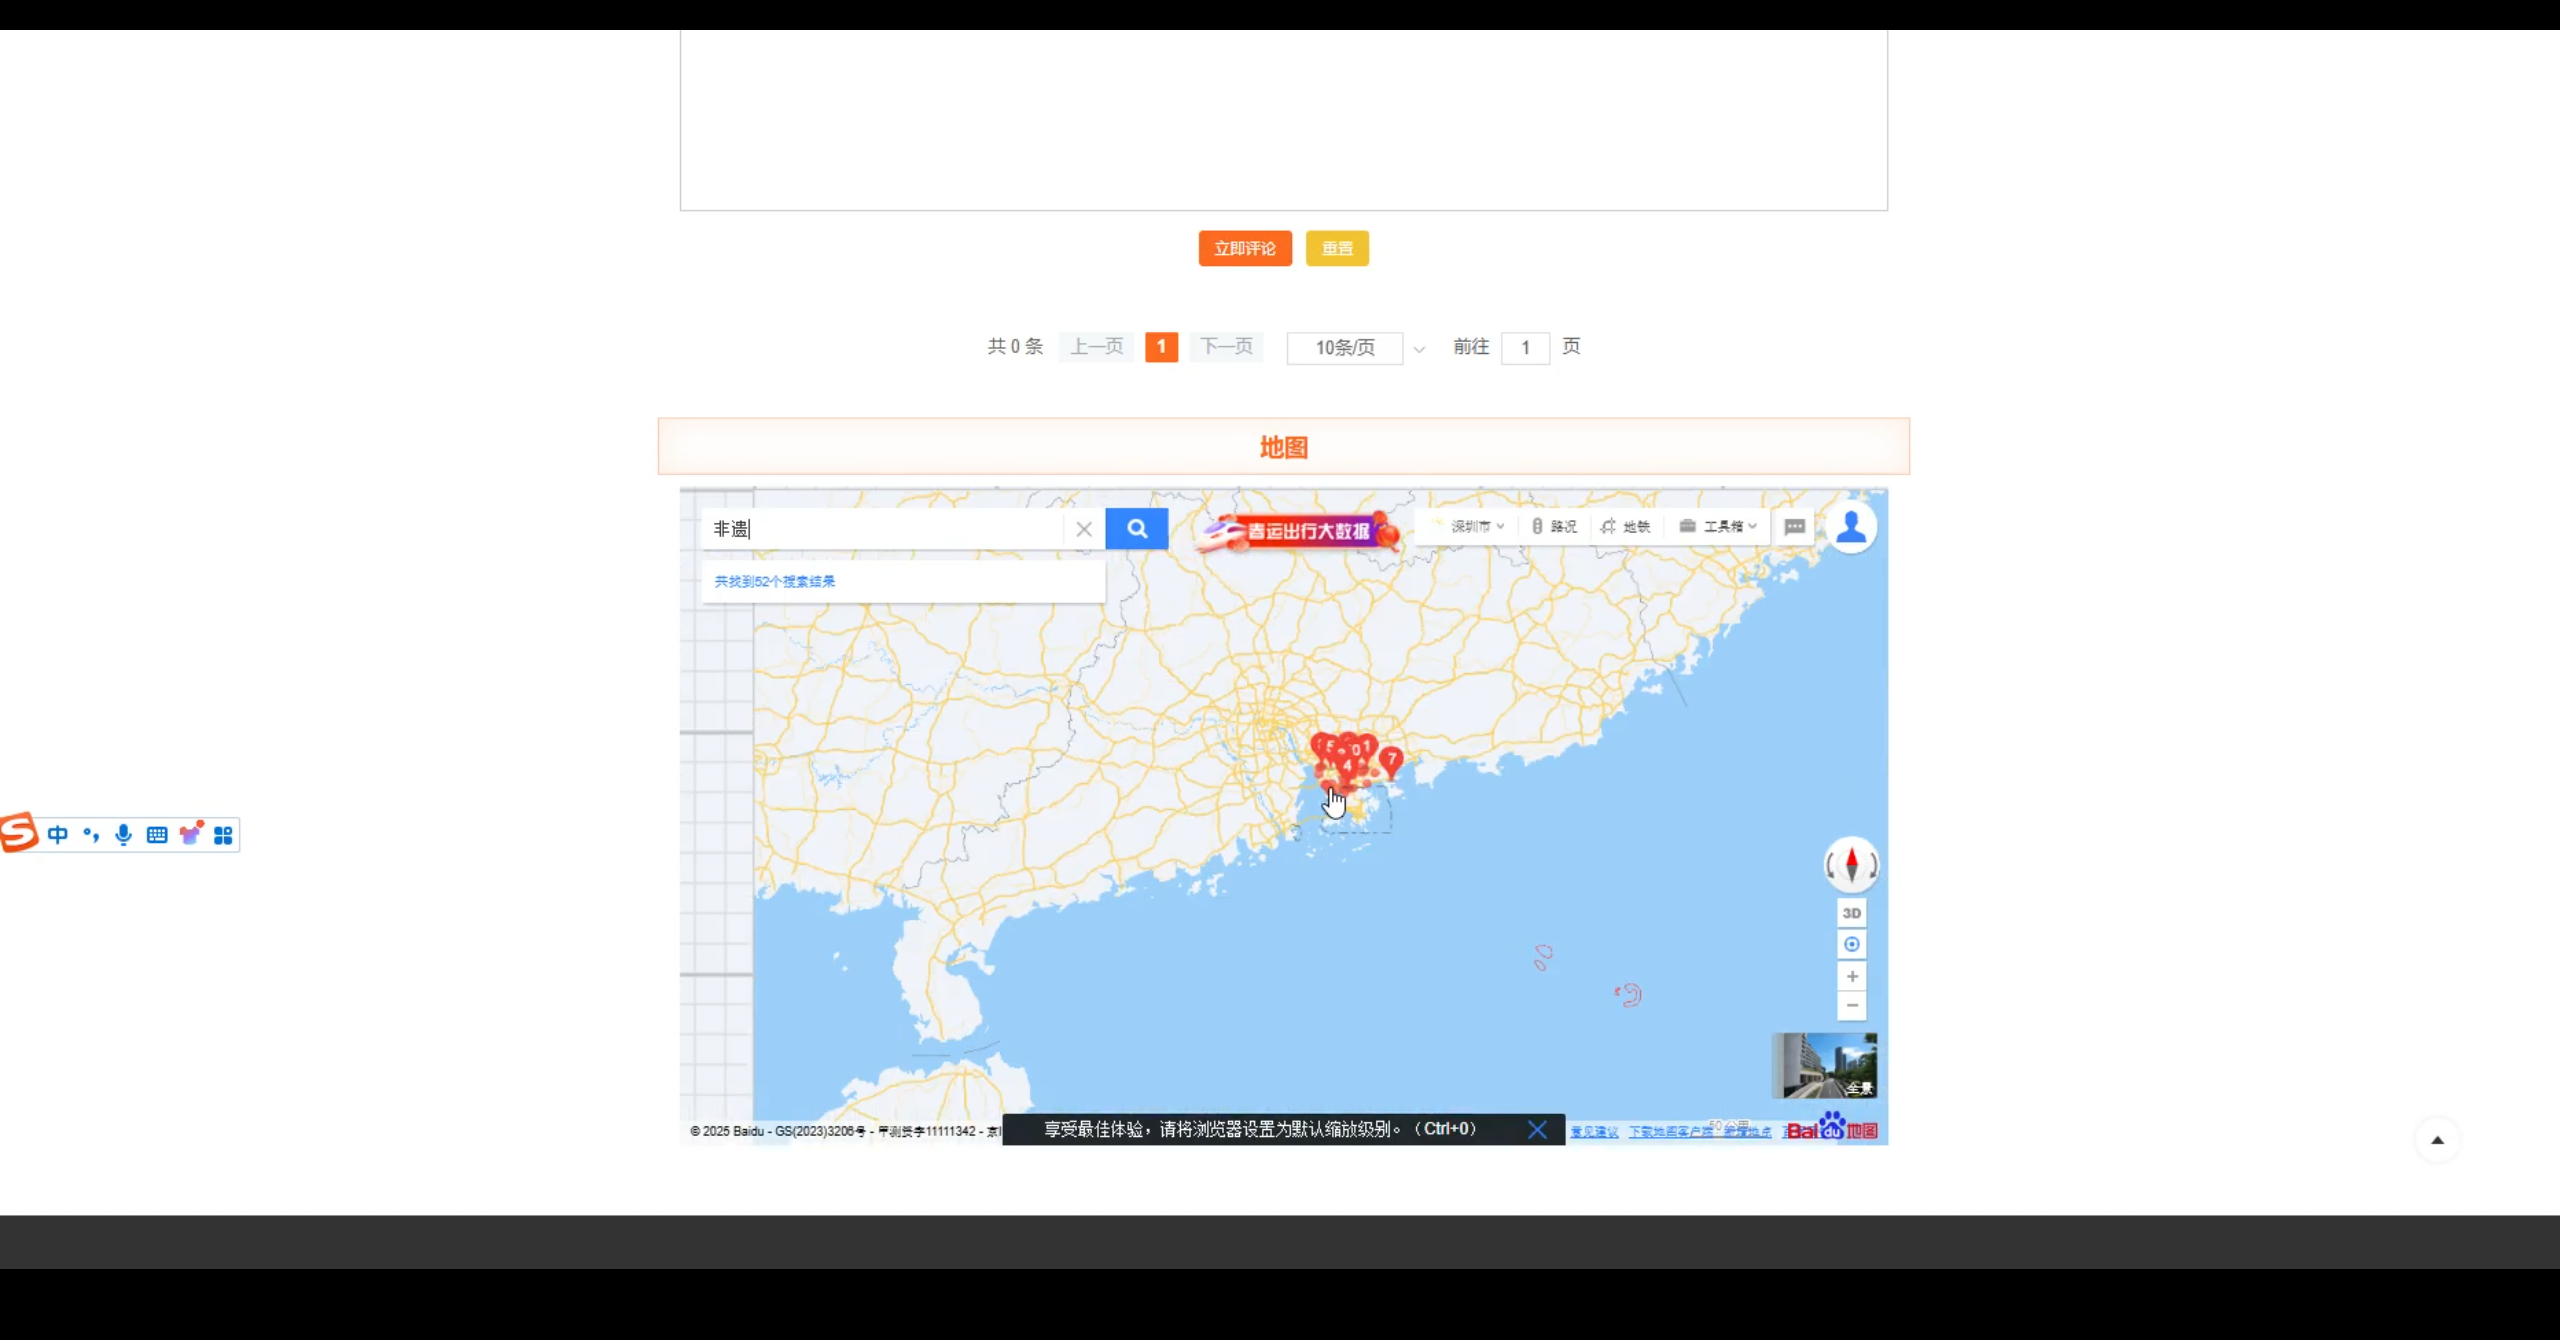
Task: Toggle the 3D map view
Action: click(1851, 913)
